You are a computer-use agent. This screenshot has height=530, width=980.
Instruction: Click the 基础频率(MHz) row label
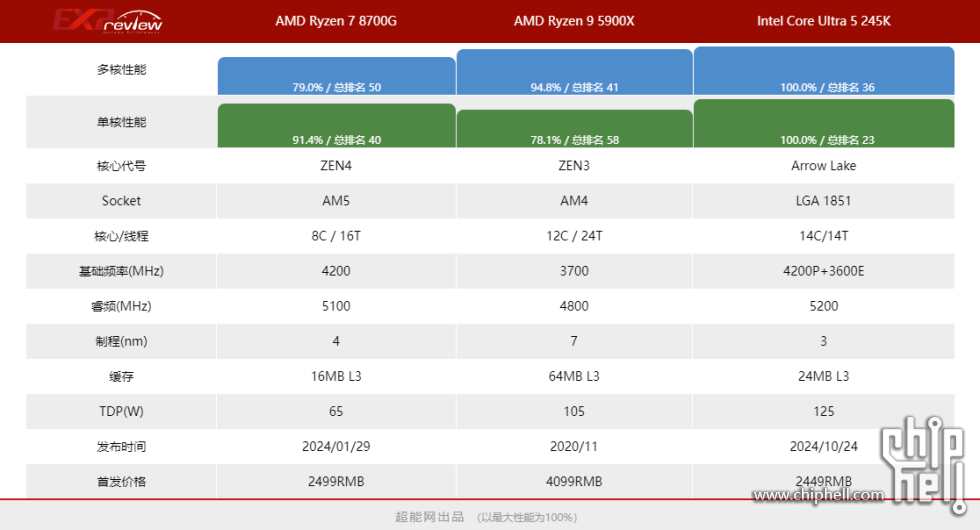pos(121,271)
